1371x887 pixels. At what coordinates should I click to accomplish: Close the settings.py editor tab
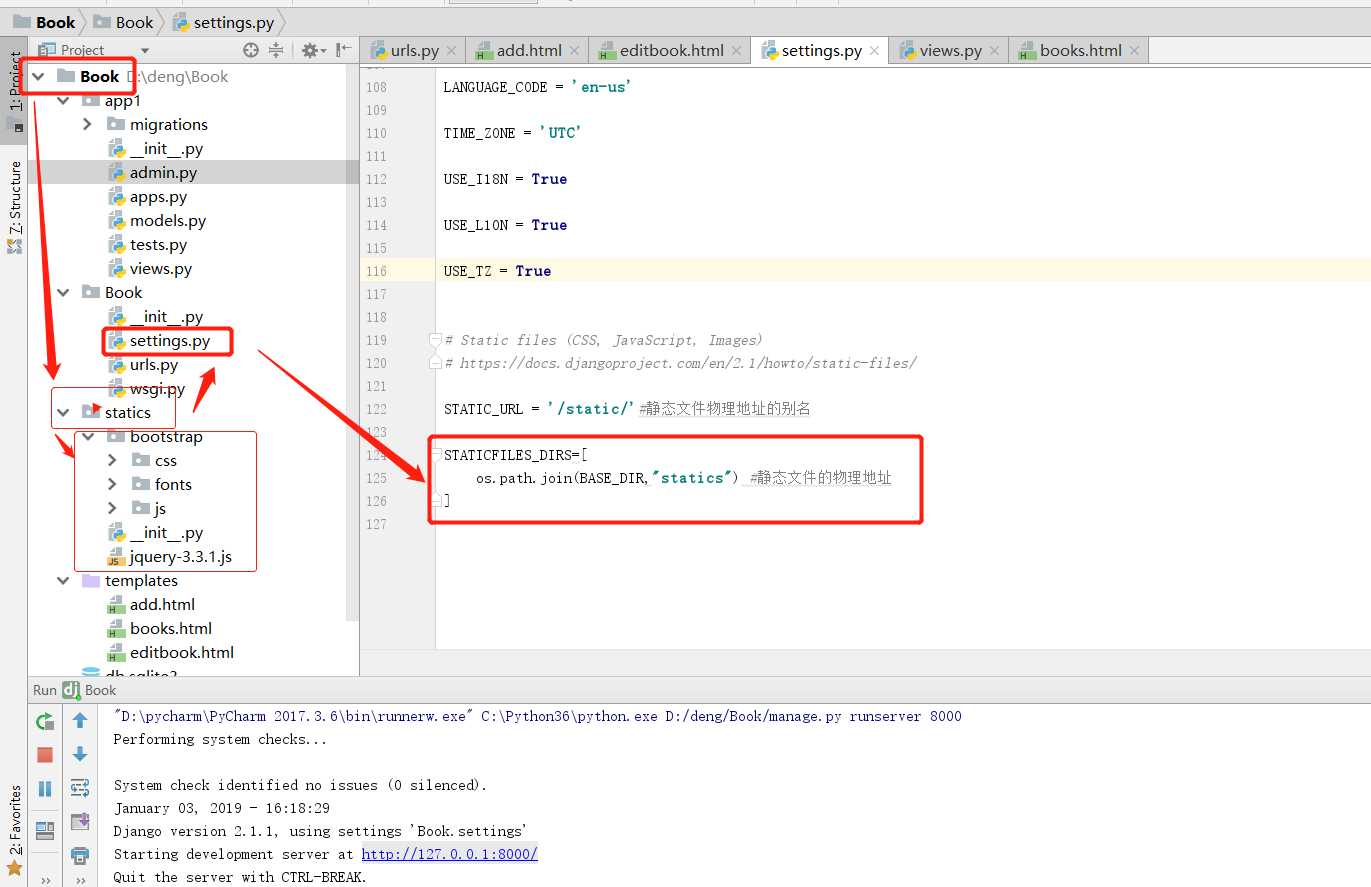click(x=874, y=50)
